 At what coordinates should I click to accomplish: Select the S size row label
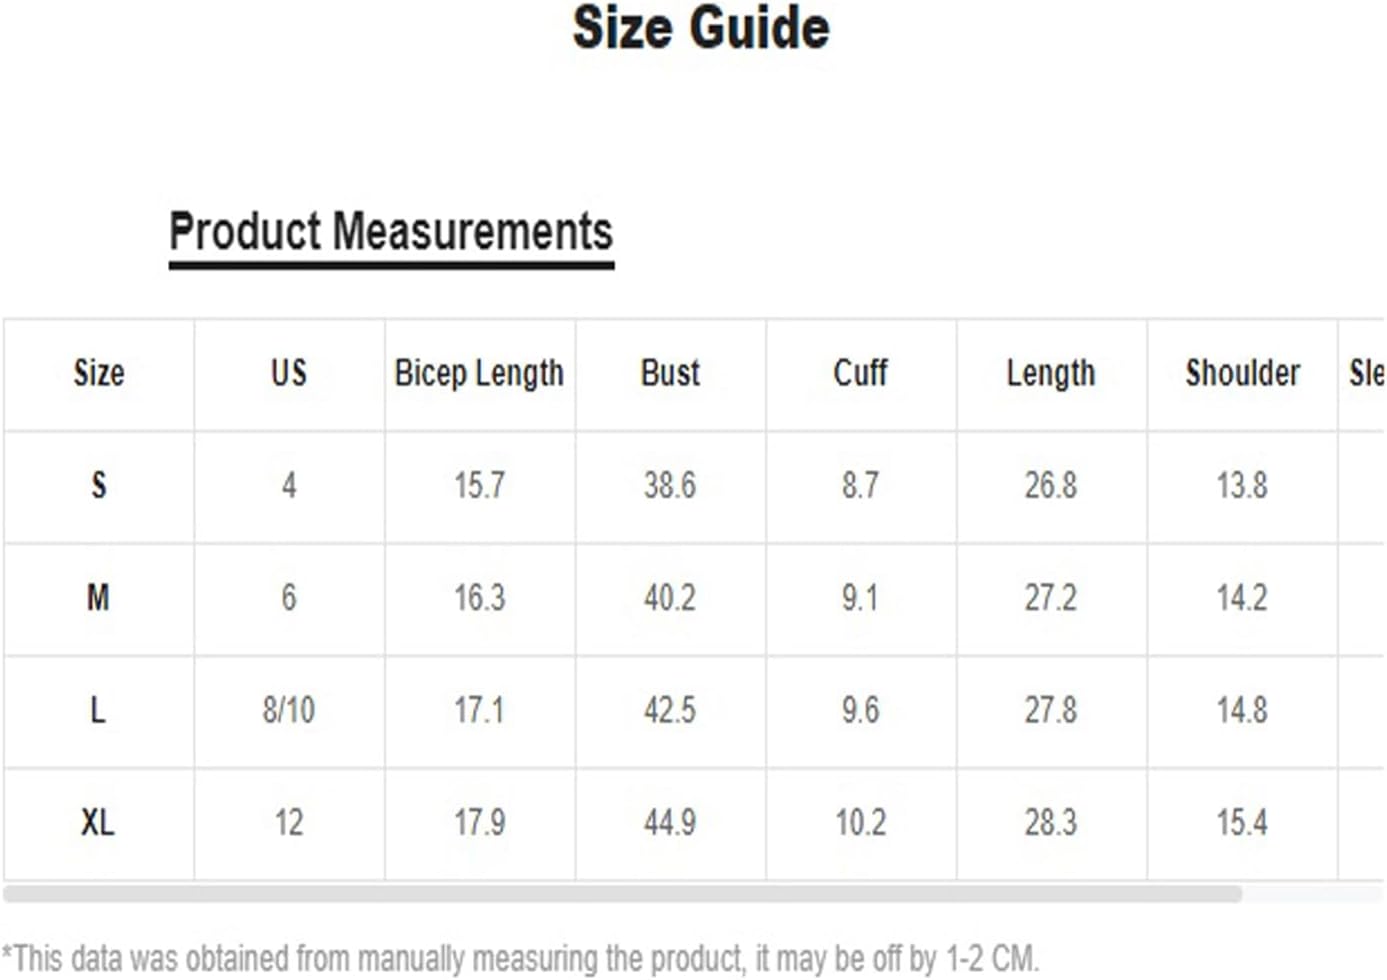99,486
